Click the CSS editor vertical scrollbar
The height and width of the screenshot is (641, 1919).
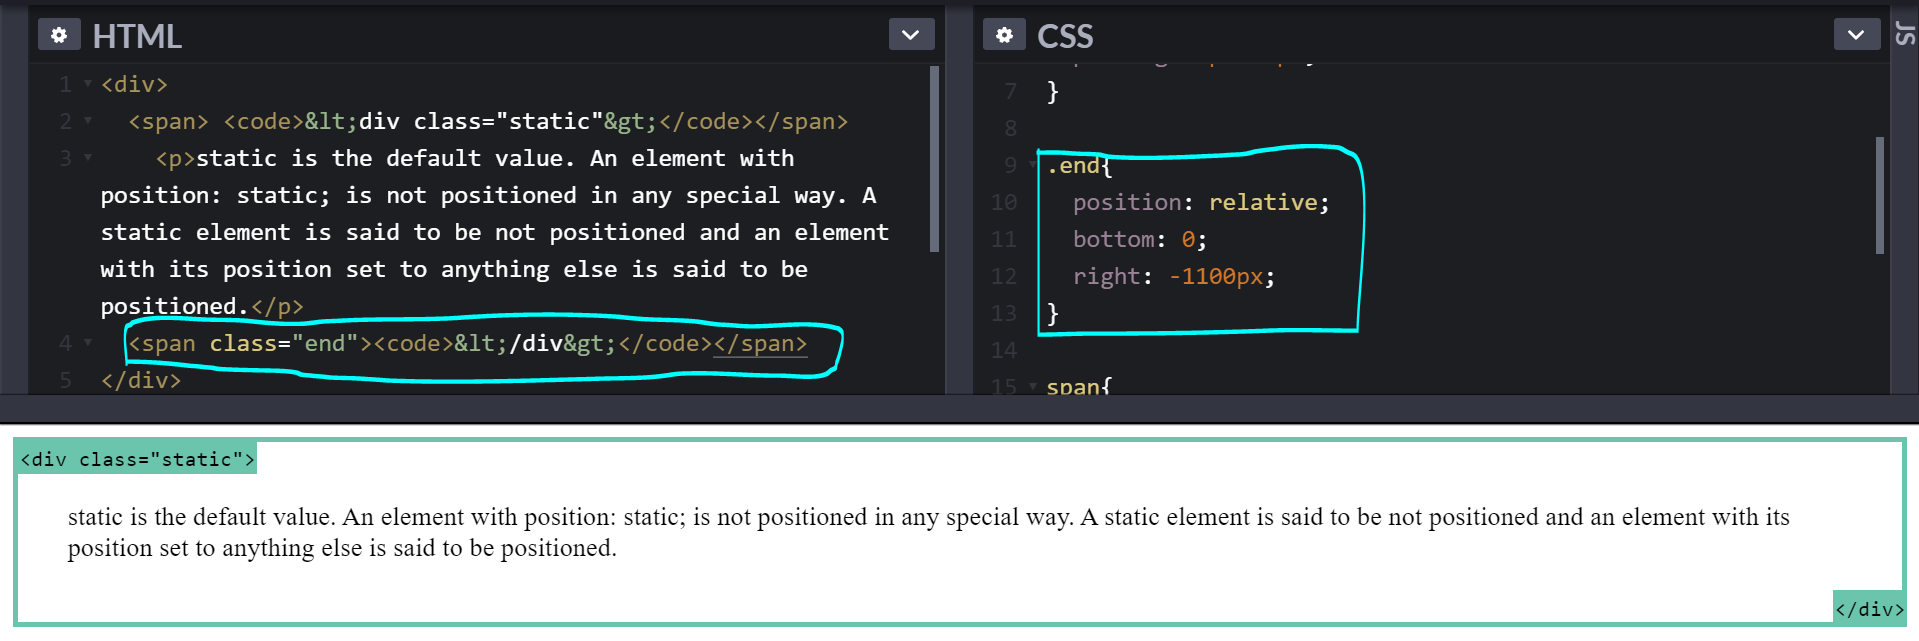pos(1879,195)
